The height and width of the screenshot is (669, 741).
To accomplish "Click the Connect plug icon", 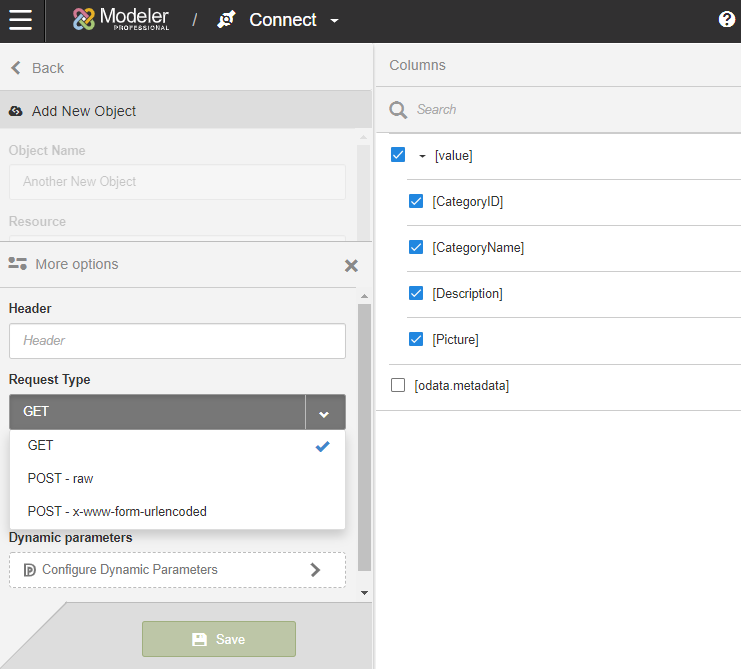I will click(226, 20).
